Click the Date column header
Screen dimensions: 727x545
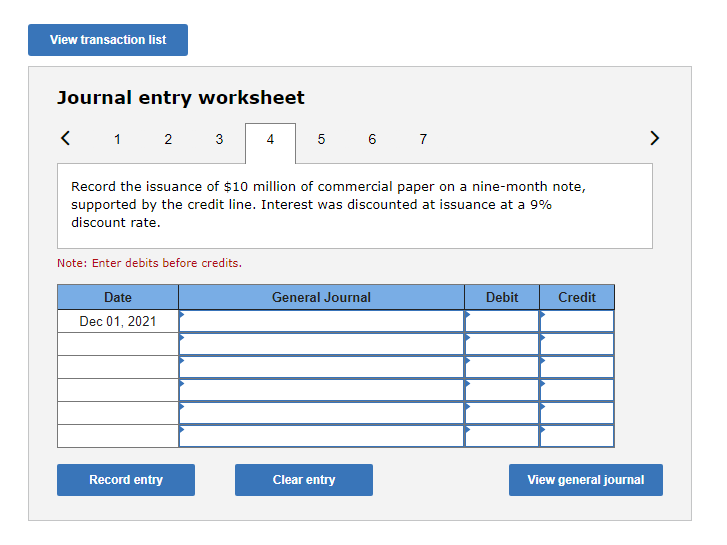[118, 297]
